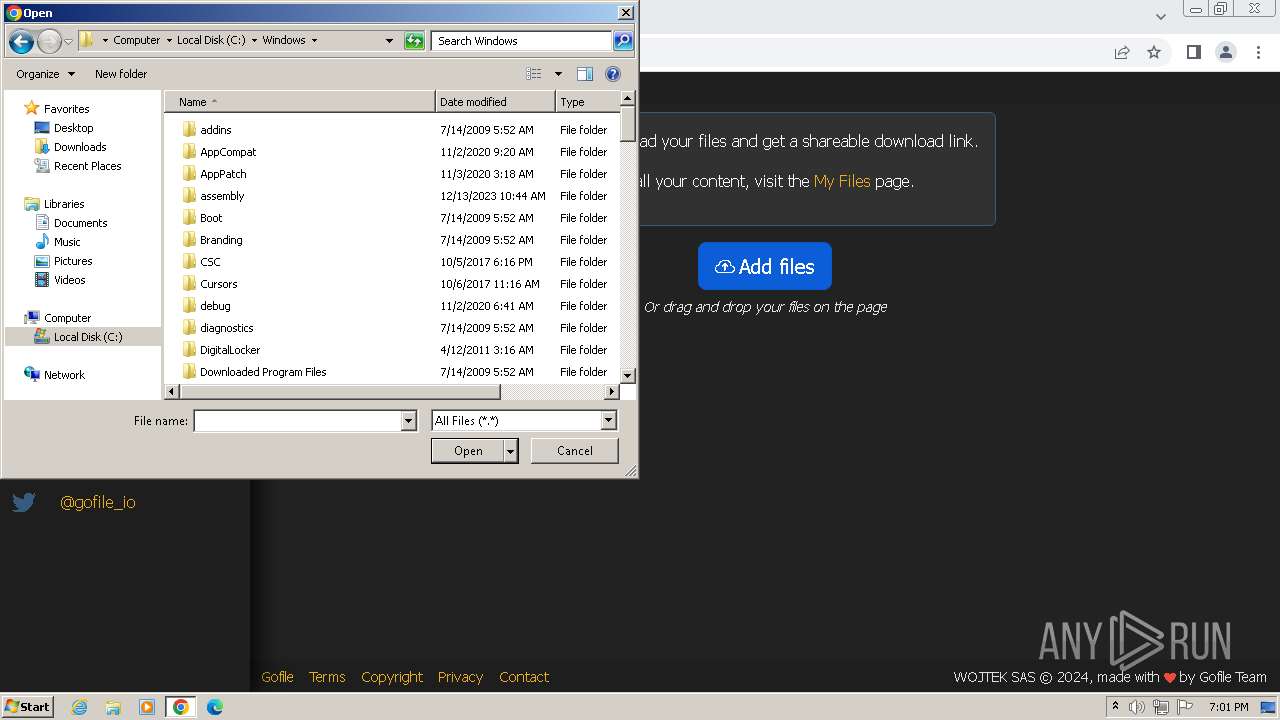
Task: Open File Explorer from the taskbar
Action: (x=113, y=707)
